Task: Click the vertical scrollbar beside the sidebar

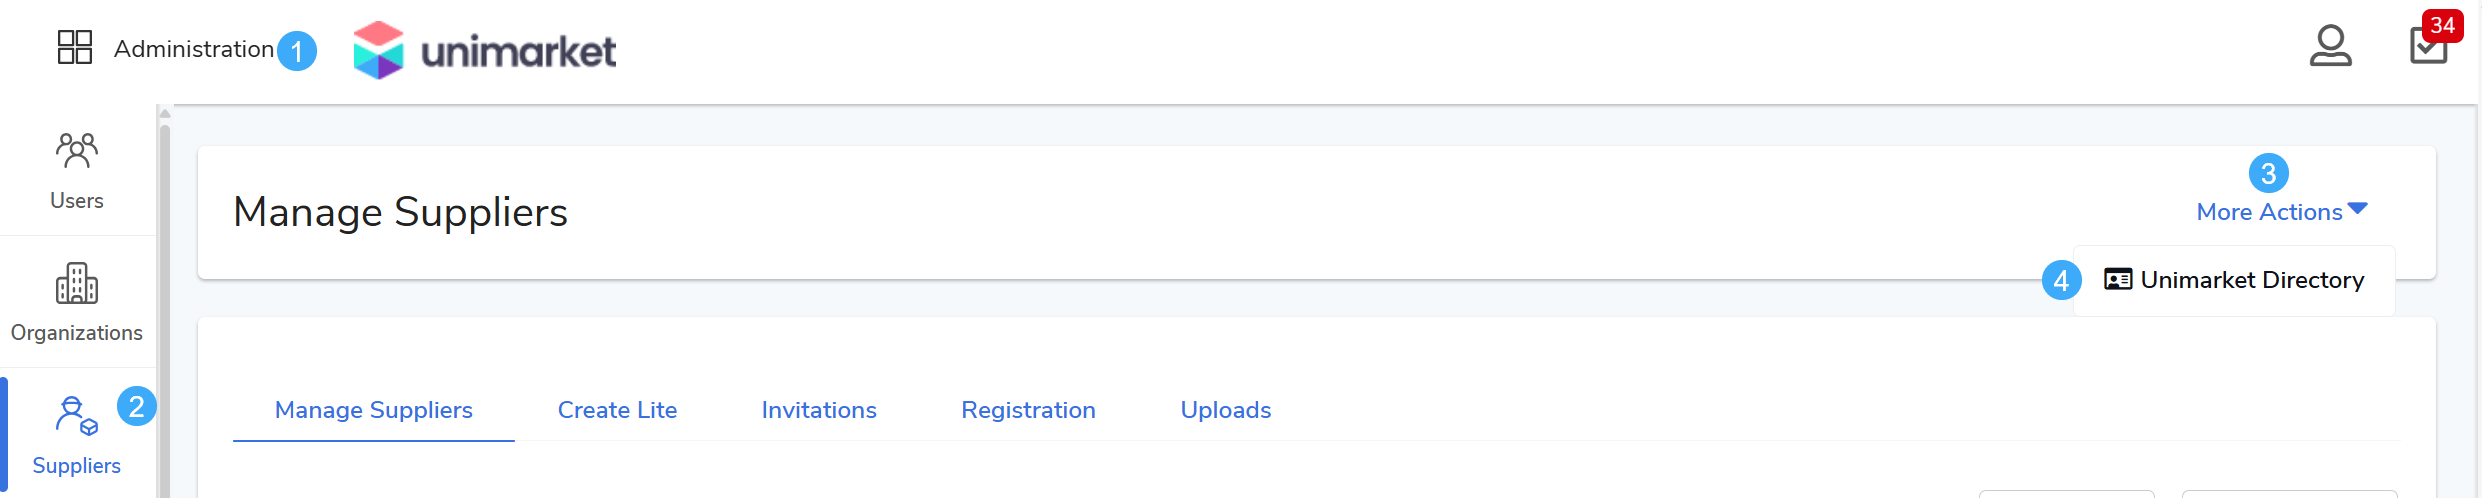Action: (x=165, y=300)
